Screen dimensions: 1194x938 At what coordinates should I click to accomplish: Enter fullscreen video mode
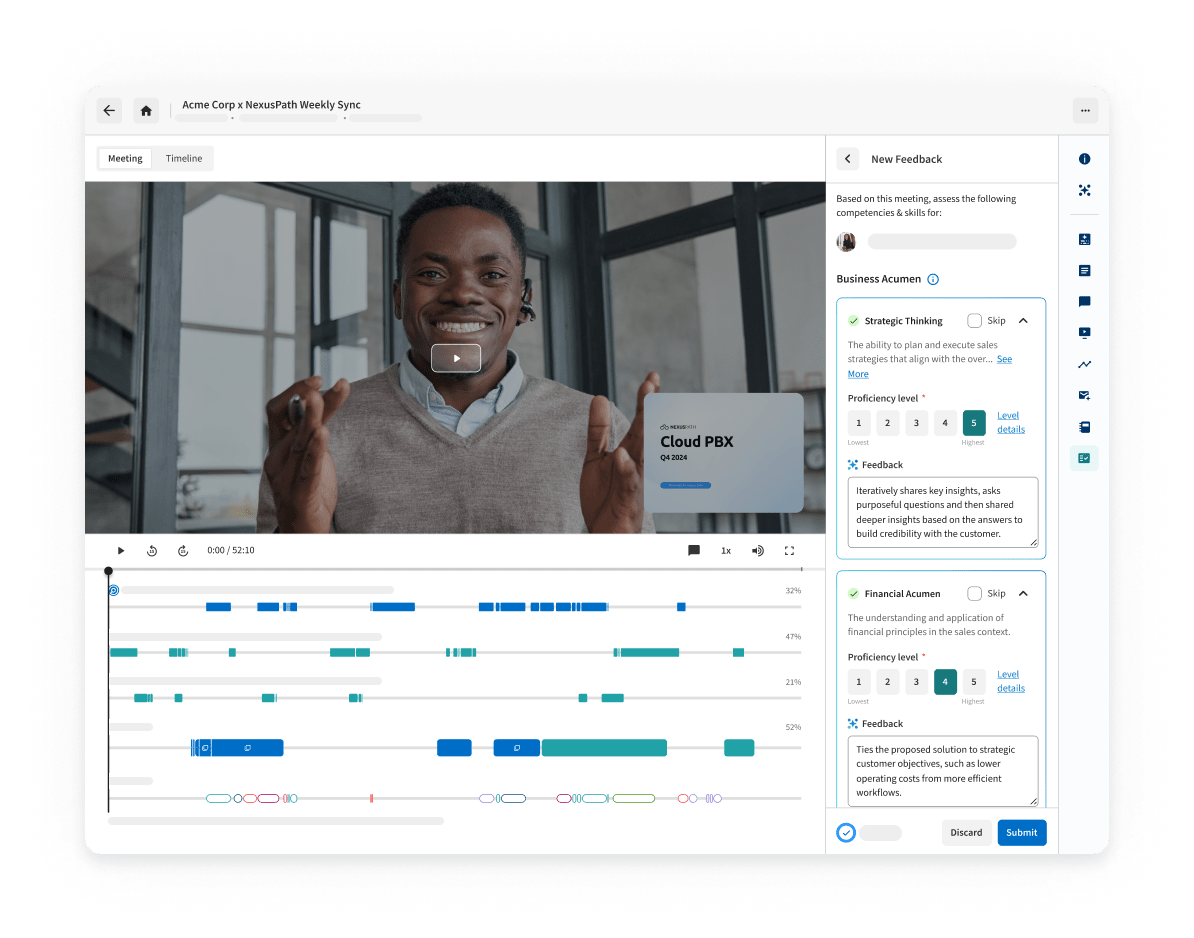[x=790, y=550]
